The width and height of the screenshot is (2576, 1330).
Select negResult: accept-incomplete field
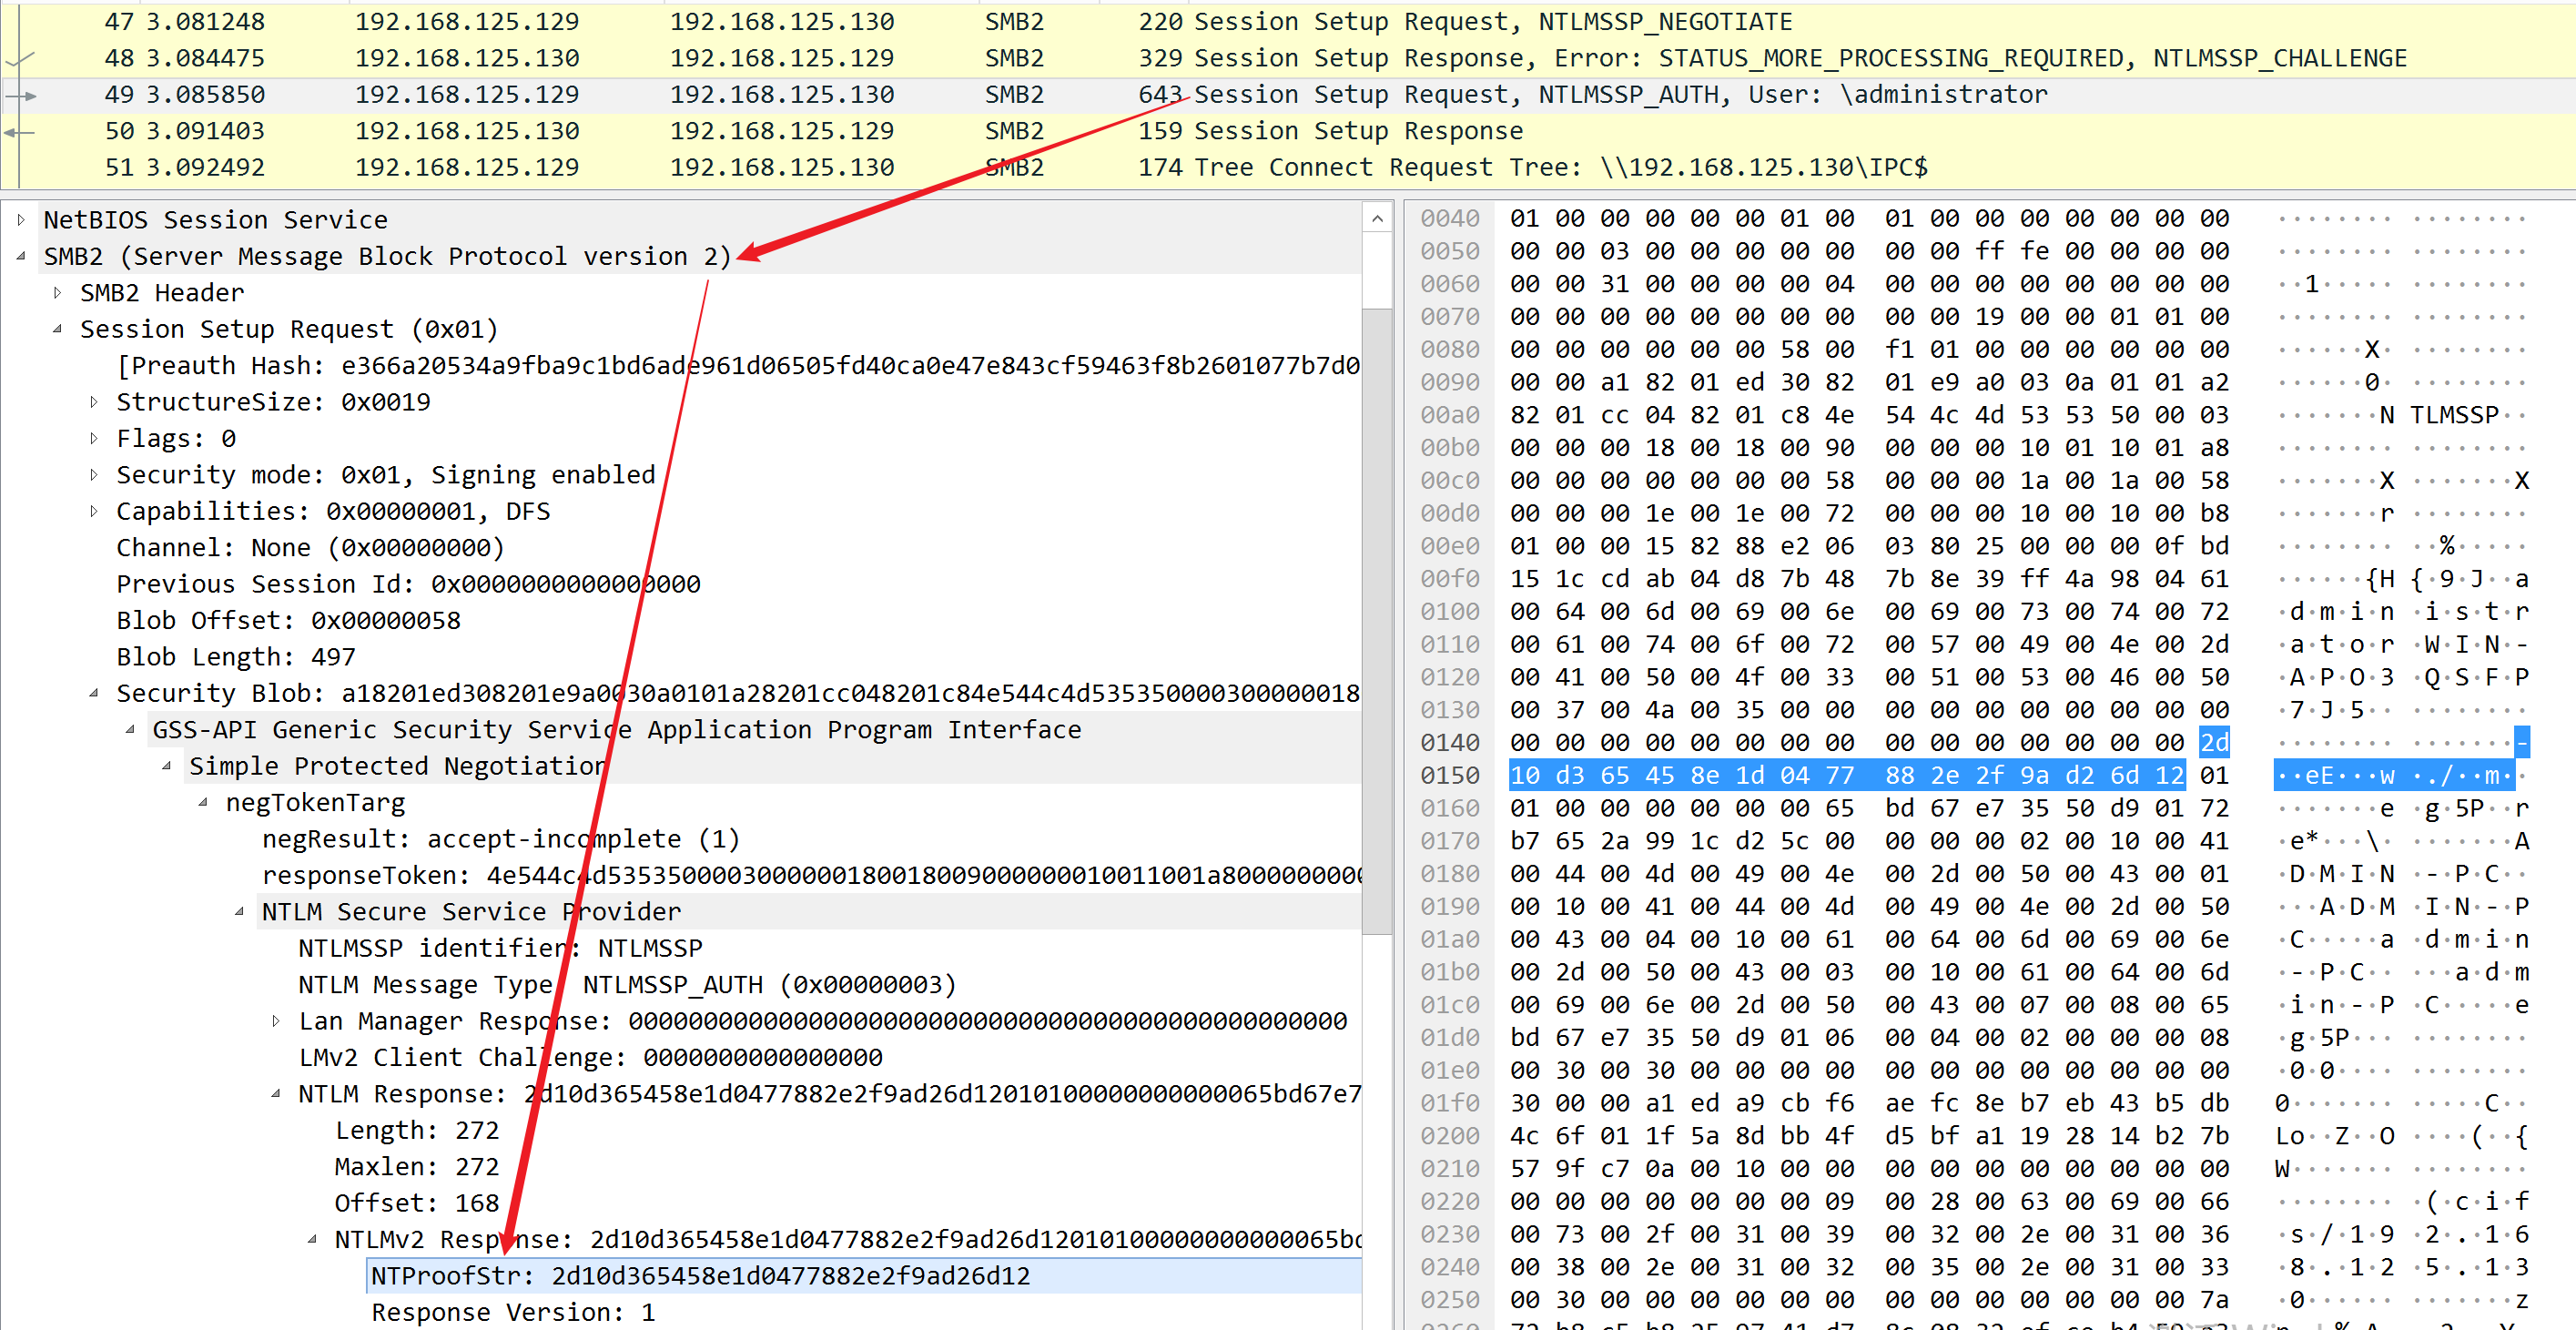(x=501, y=839)
